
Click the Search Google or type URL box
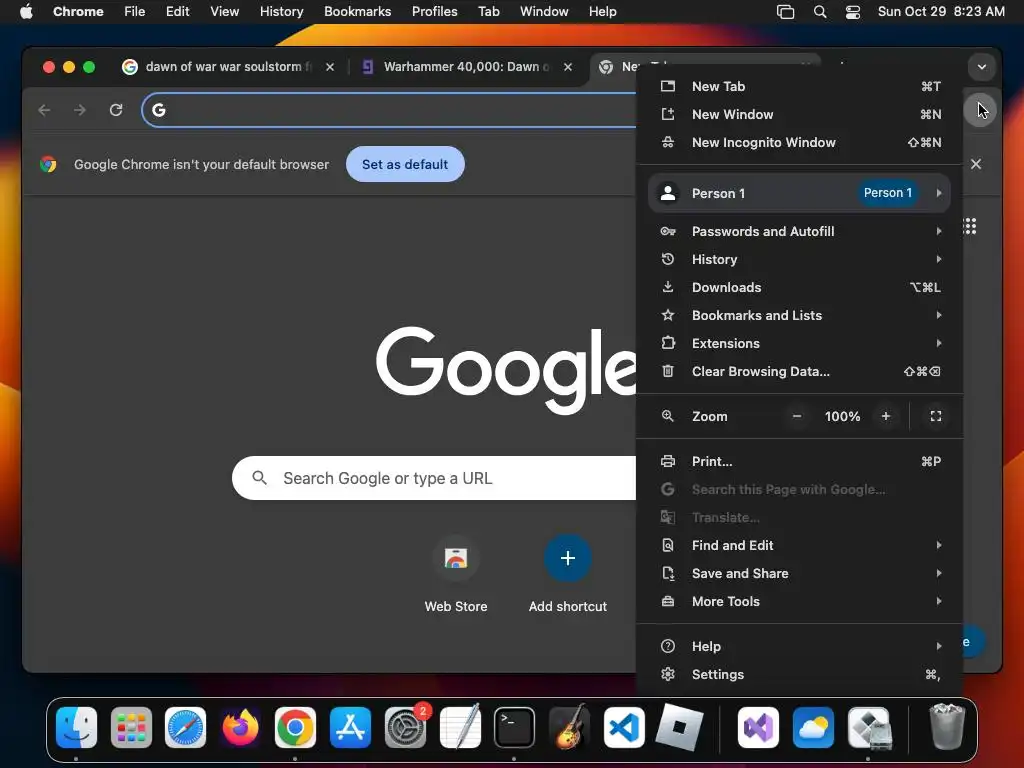point(434,478)
